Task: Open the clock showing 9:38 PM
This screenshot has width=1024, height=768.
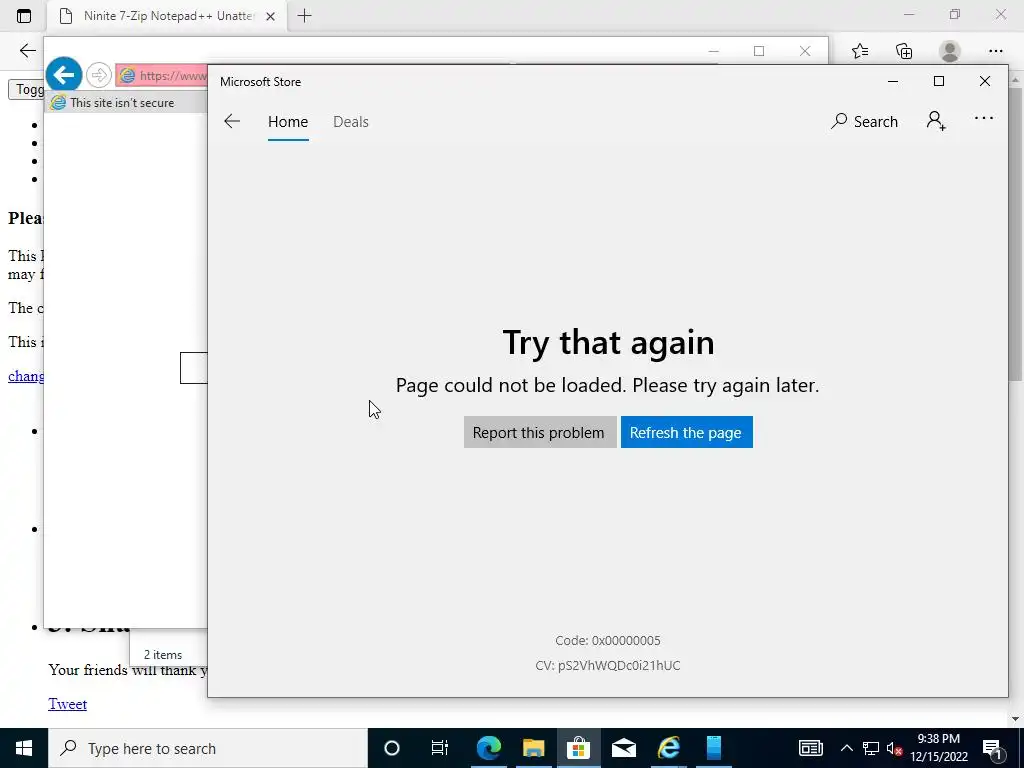Action: pyautogui.click(x=939, y=748)
